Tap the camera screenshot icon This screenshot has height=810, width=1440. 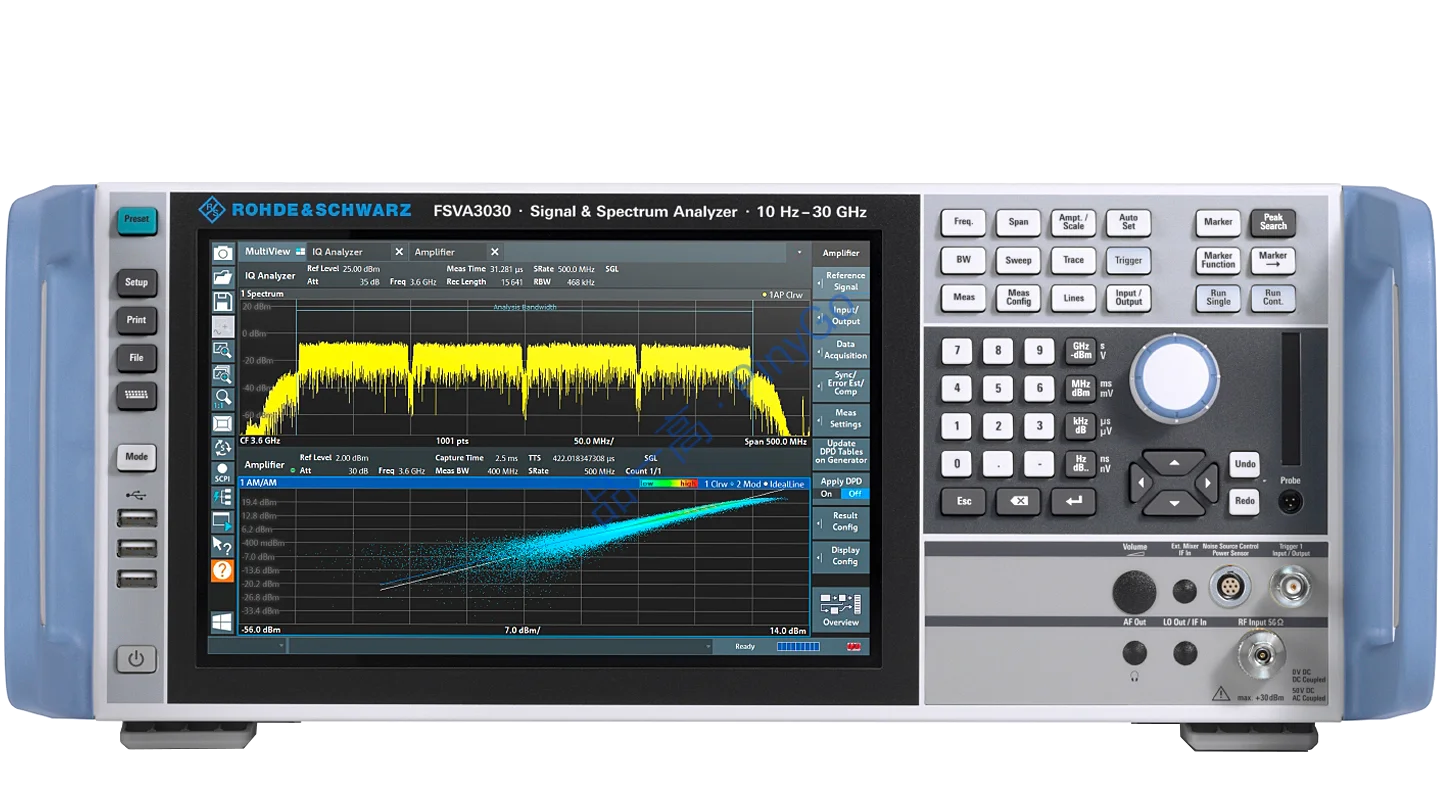point(223,253)
